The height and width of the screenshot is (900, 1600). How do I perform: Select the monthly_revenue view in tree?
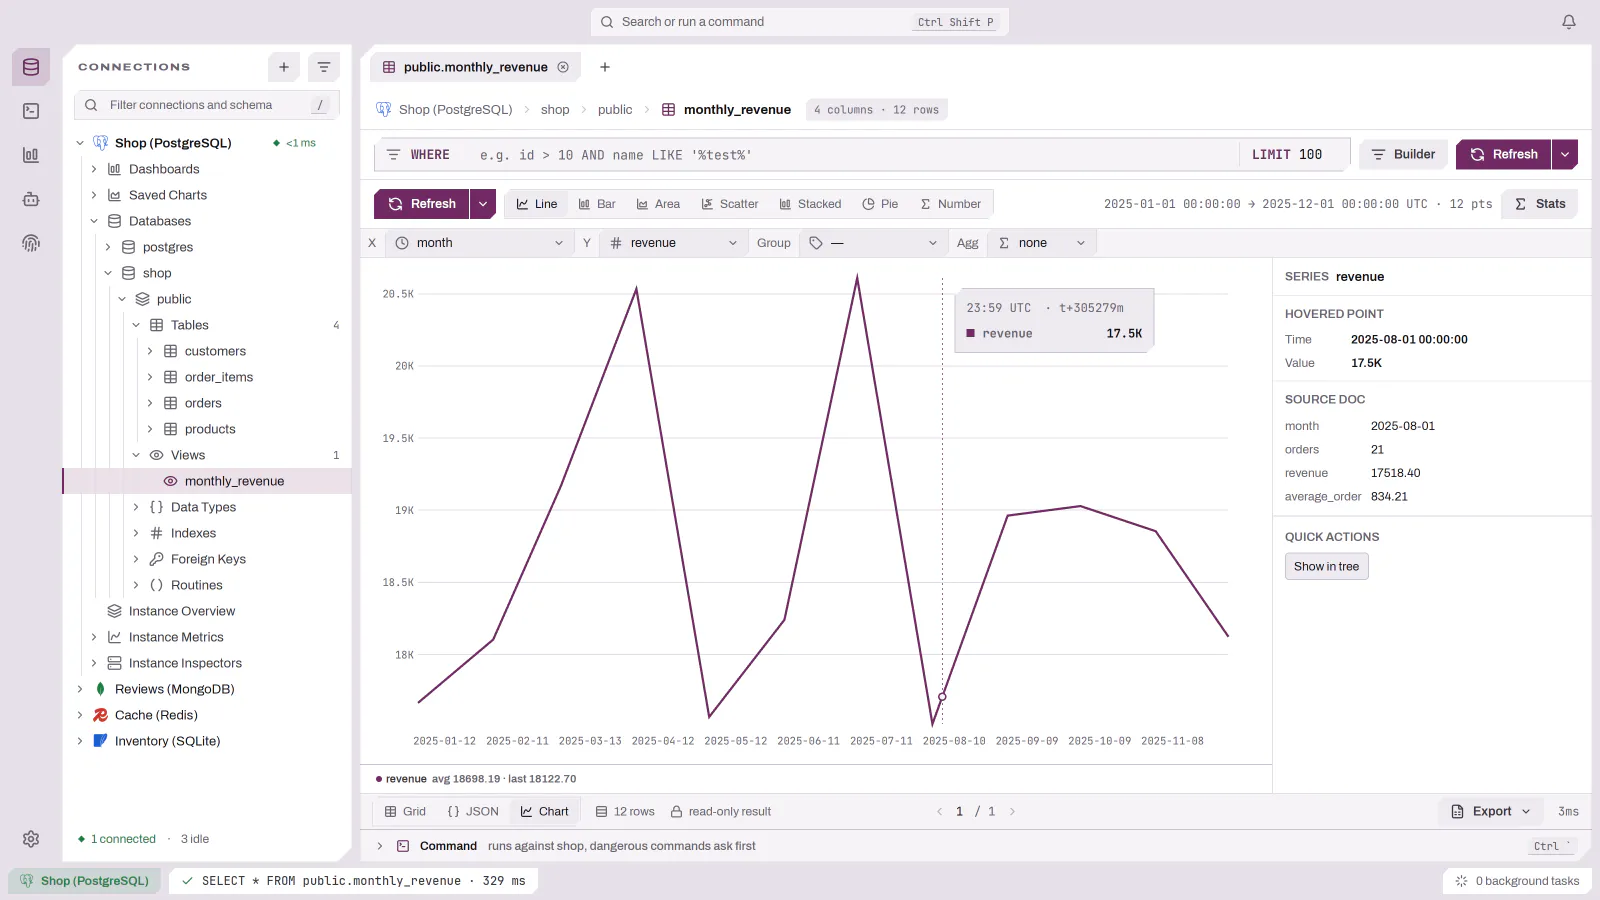207,481
